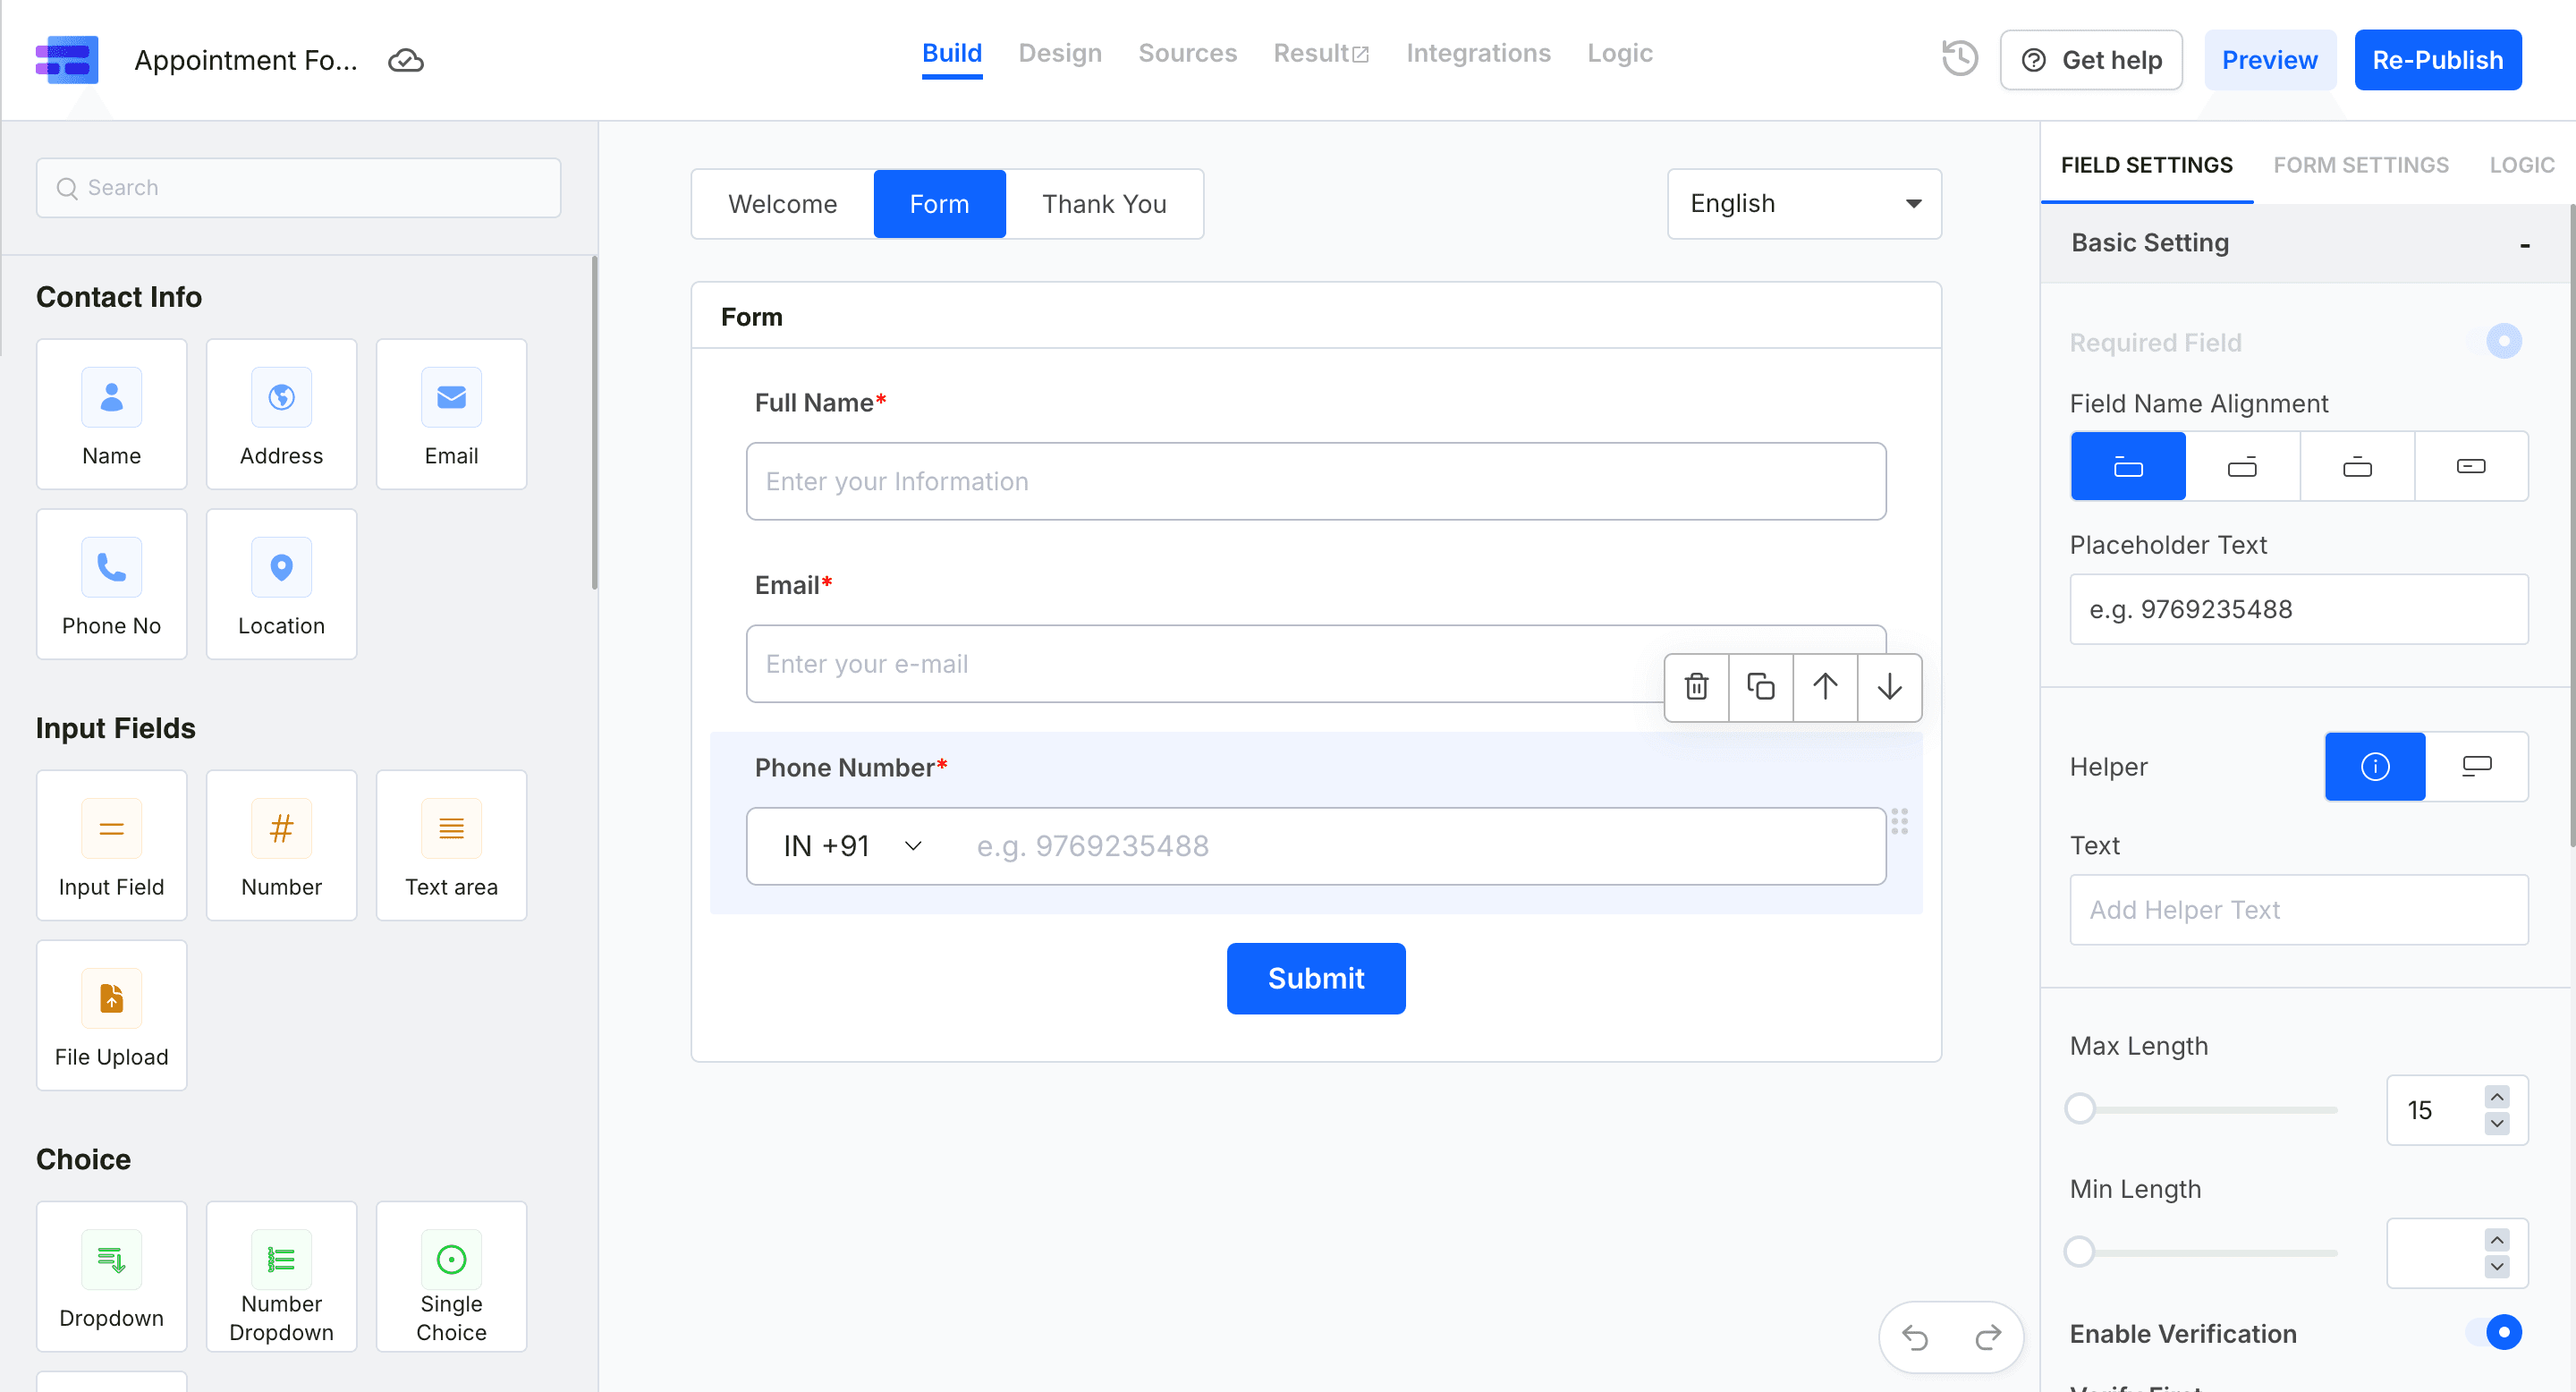Decrease the Min Length value
The width and height of the screenshot is (2576, 1392).
pyautogui.click(x=2497, y=1266)
